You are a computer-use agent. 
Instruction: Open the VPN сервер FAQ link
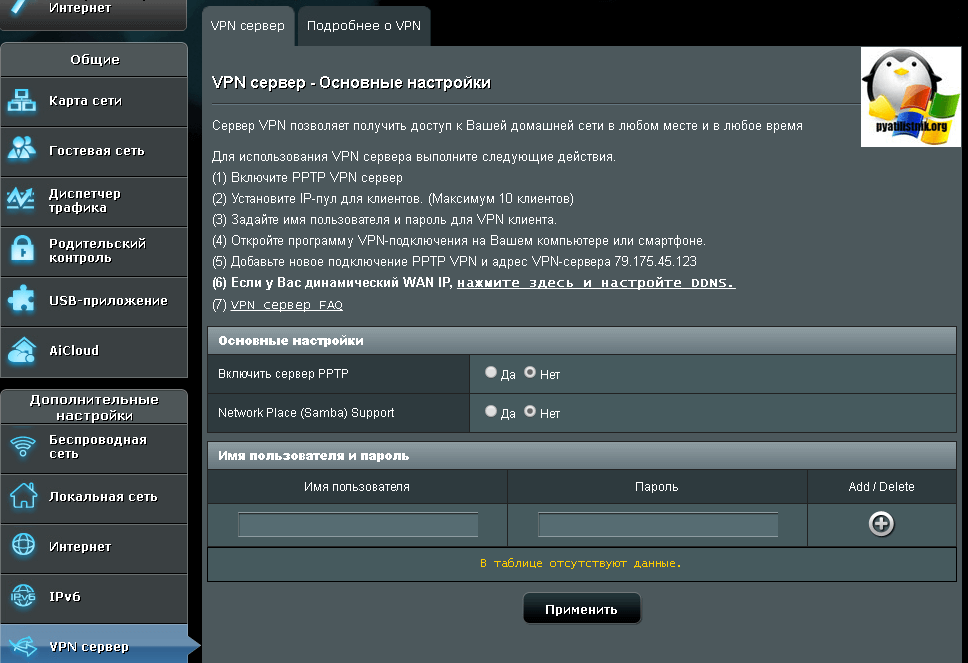pyautogui.click(x=286, y=305)
